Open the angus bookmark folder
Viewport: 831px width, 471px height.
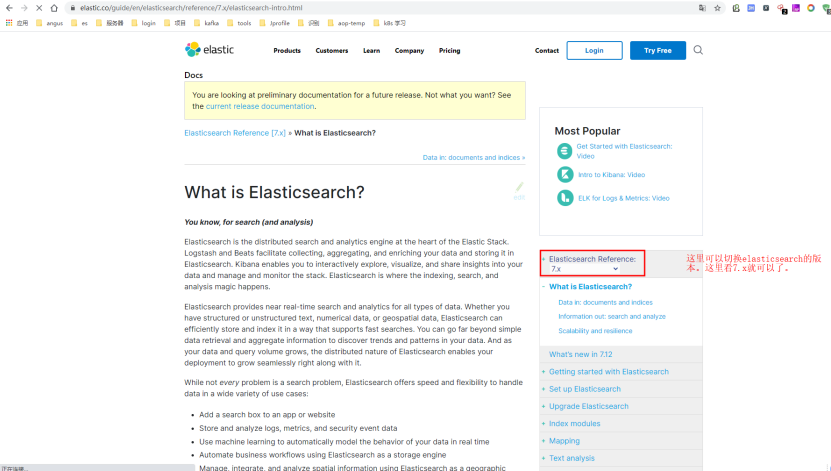coord(49,23)
